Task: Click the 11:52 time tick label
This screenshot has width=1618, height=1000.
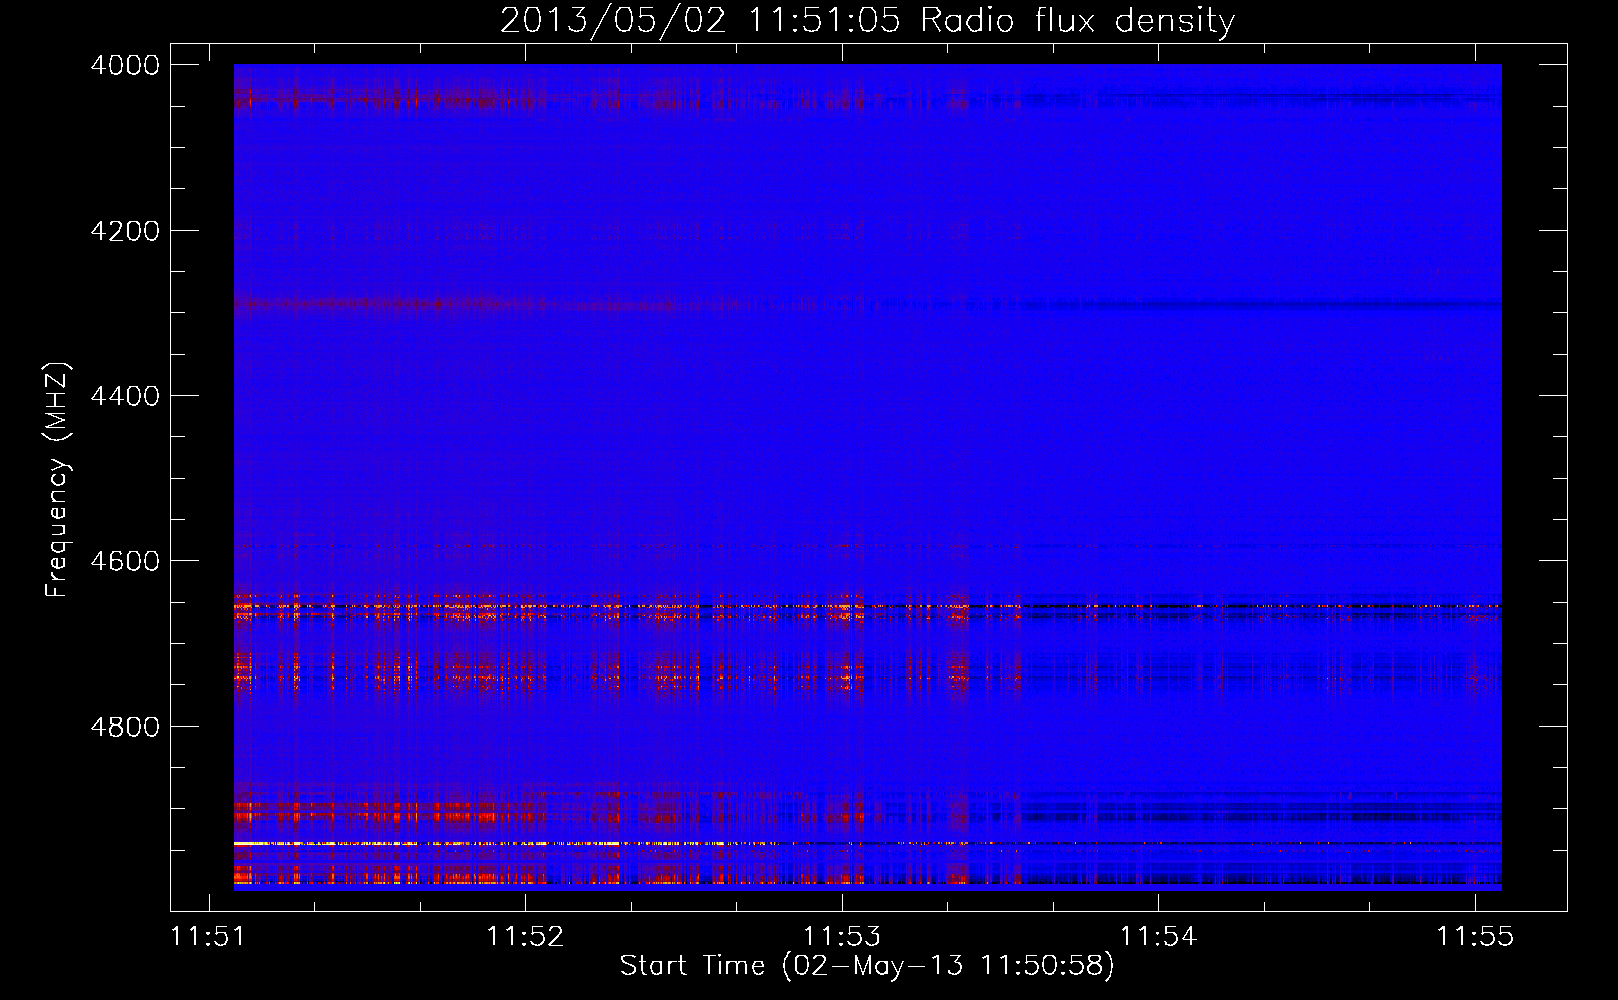Action: (525, 937)
